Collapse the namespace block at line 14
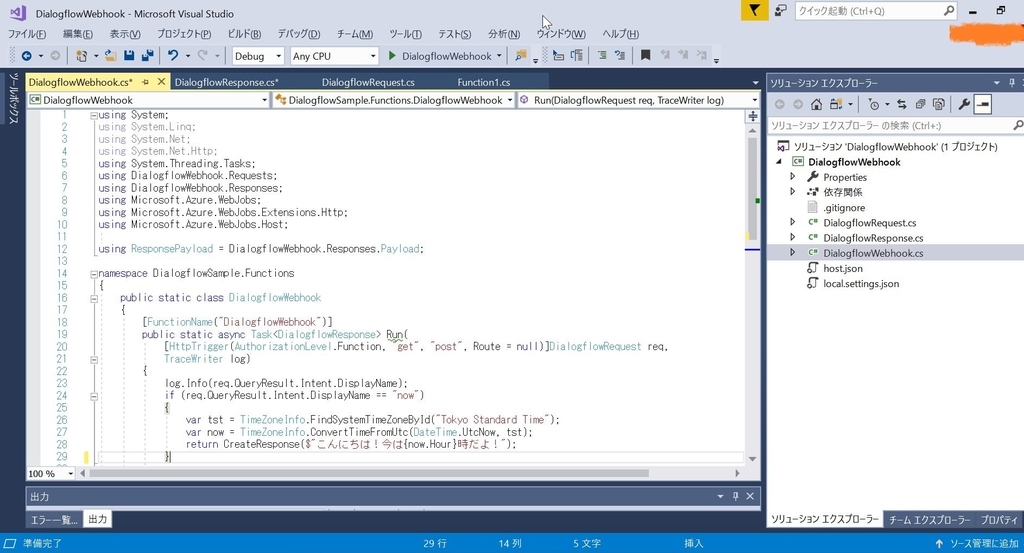 click(x=94, y=274)
